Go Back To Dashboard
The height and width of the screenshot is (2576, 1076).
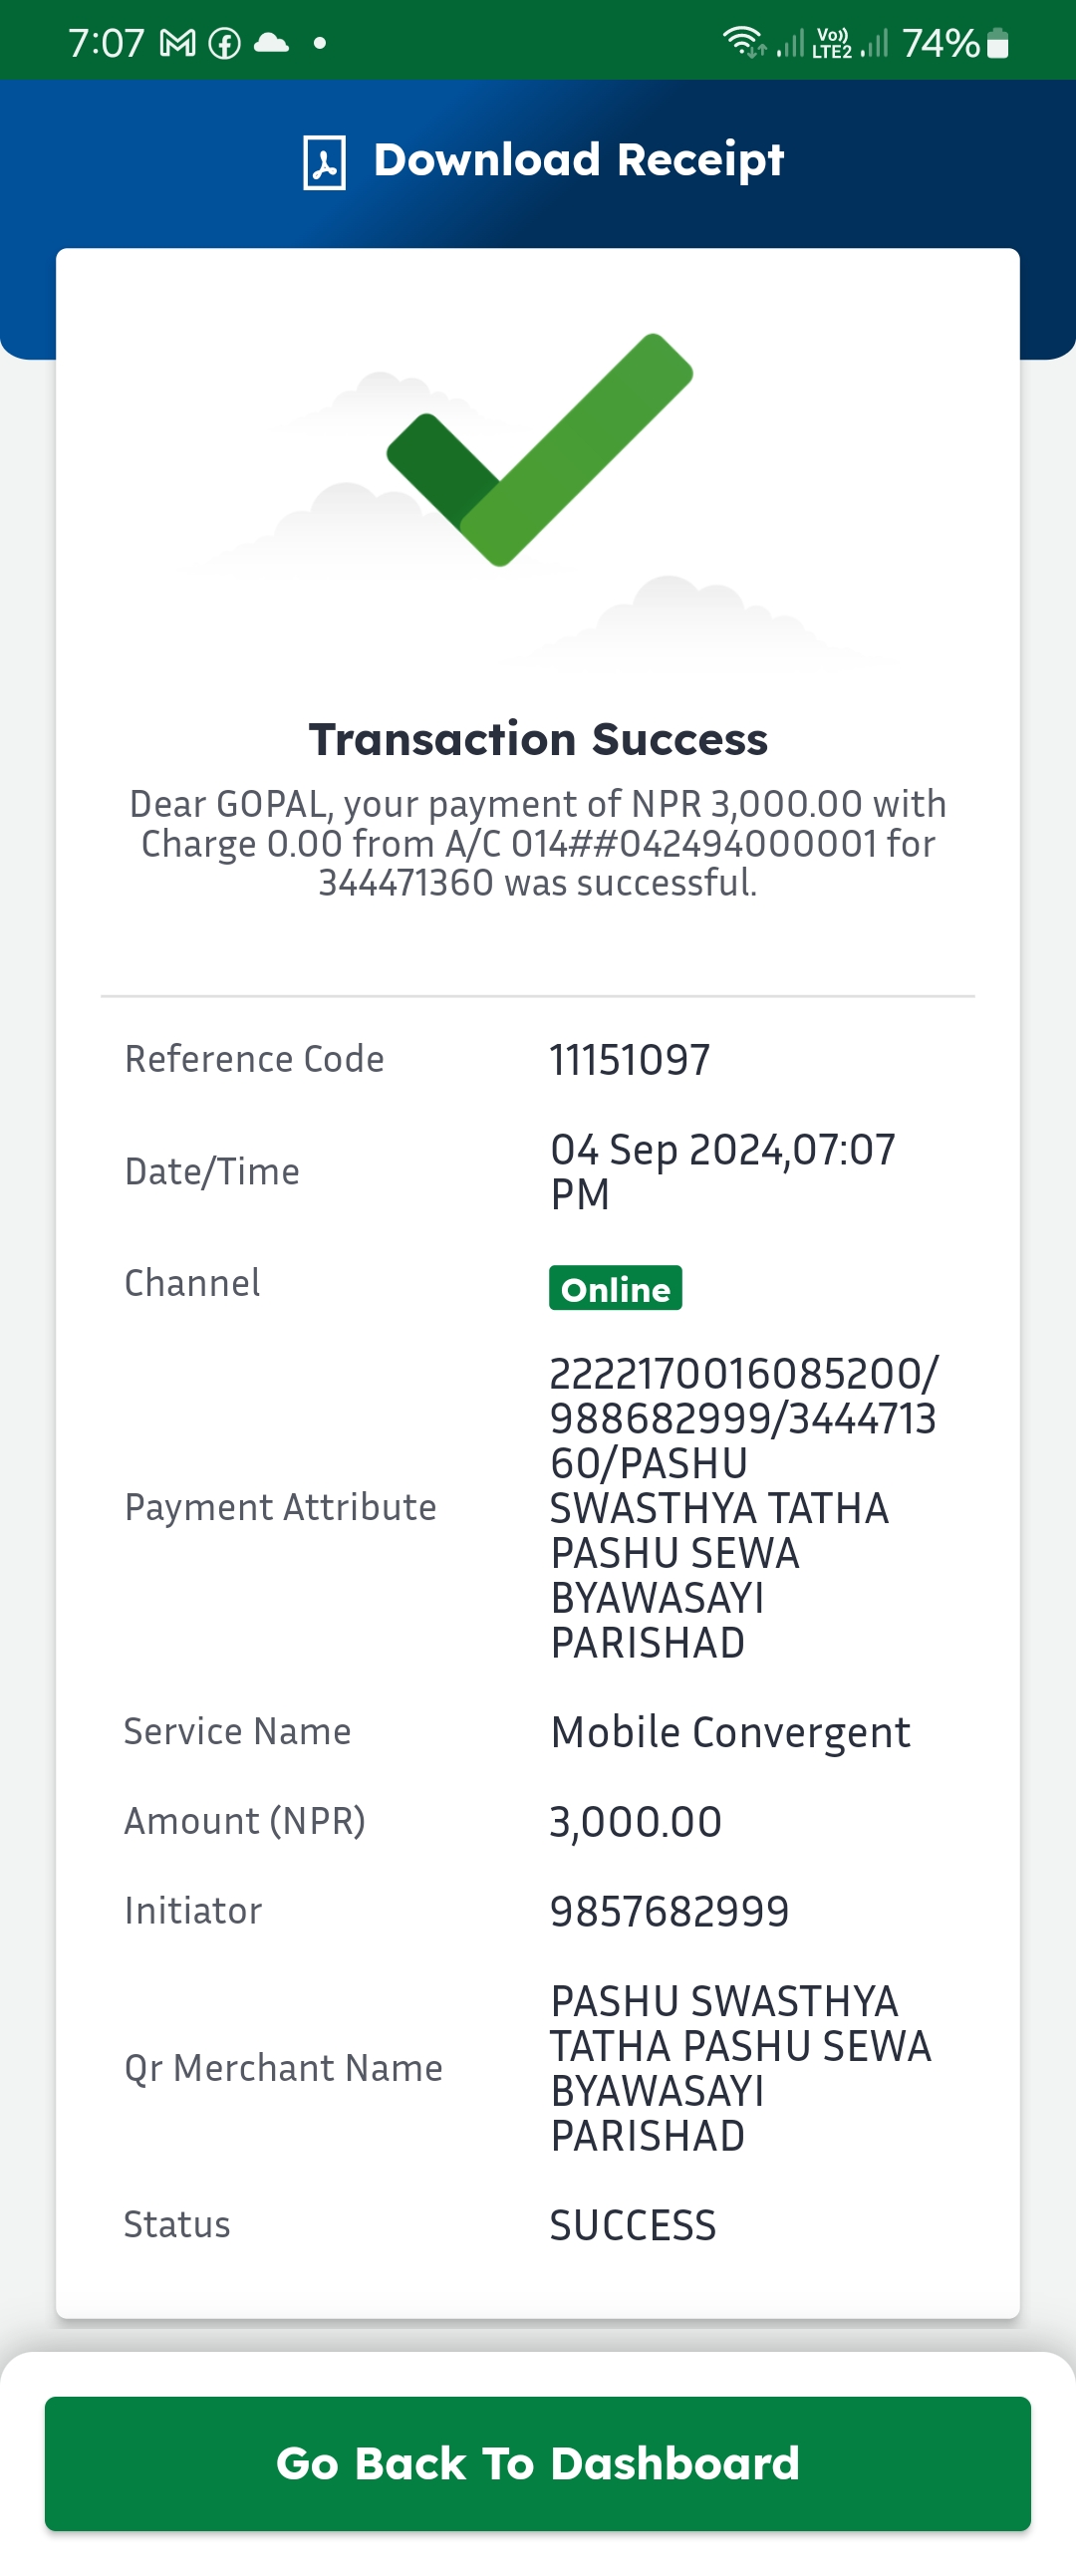point(538,2463)
